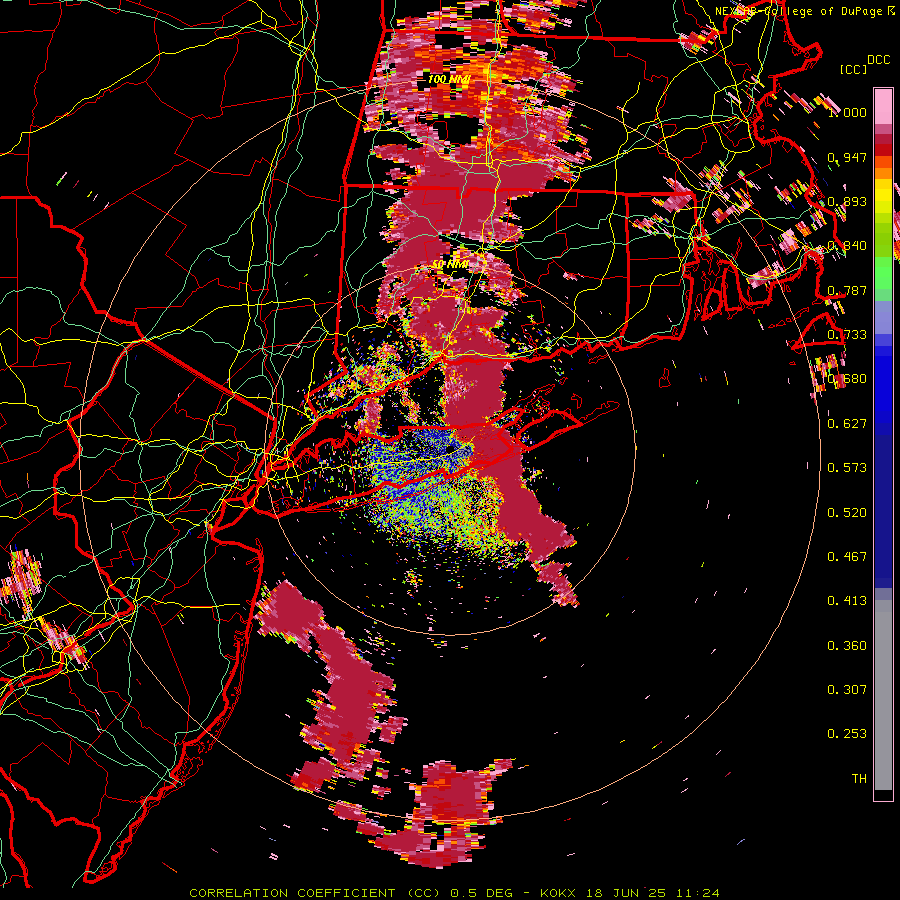Image resolution: width=900 pixels, height=900 pixels.
Task: Click the '0.733' color scale label
Action: pos(847,335)
